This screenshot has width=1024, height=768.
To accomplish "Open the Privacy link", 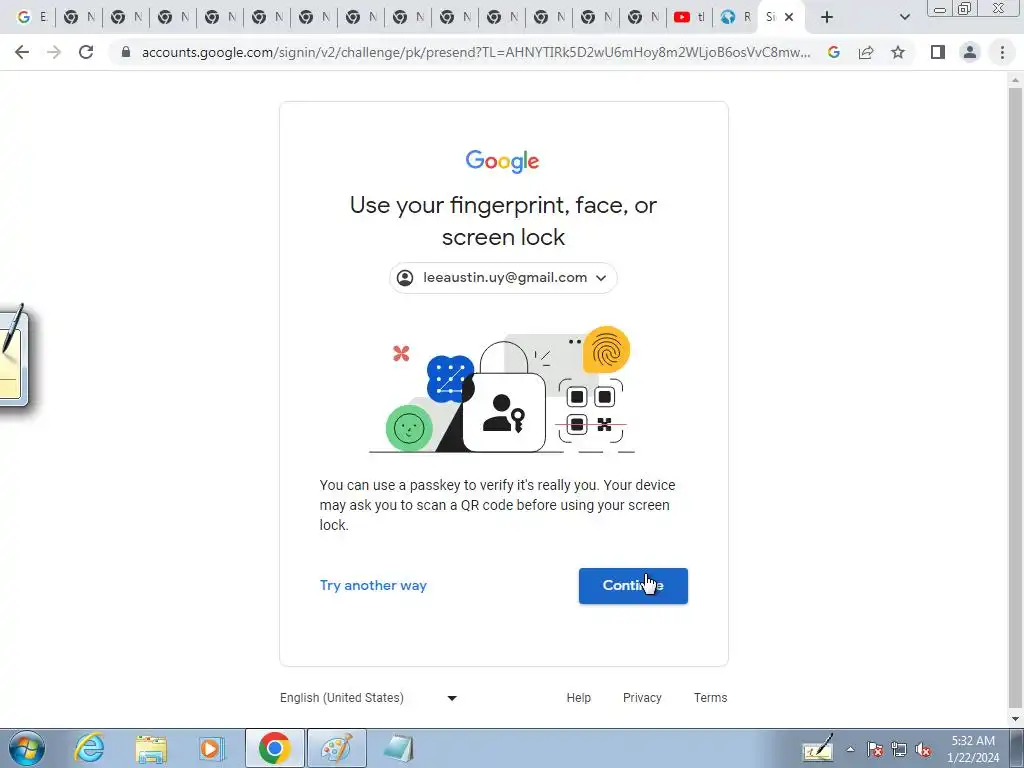I will pos(642,697).
